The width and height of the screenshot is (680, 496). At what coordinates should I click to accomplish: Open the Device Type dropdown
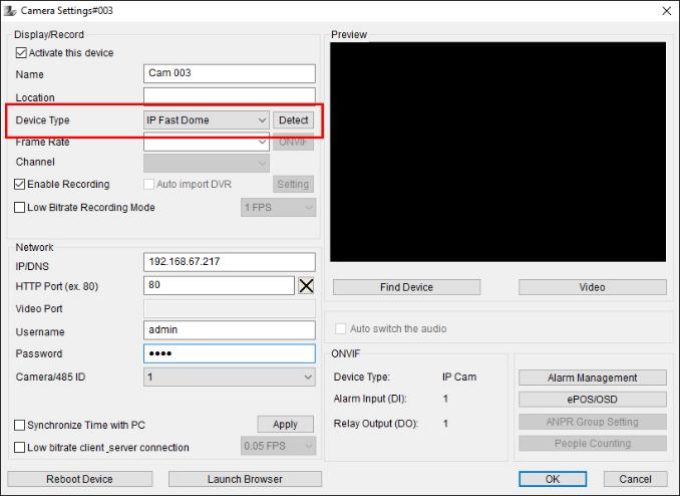coord(206,120)
